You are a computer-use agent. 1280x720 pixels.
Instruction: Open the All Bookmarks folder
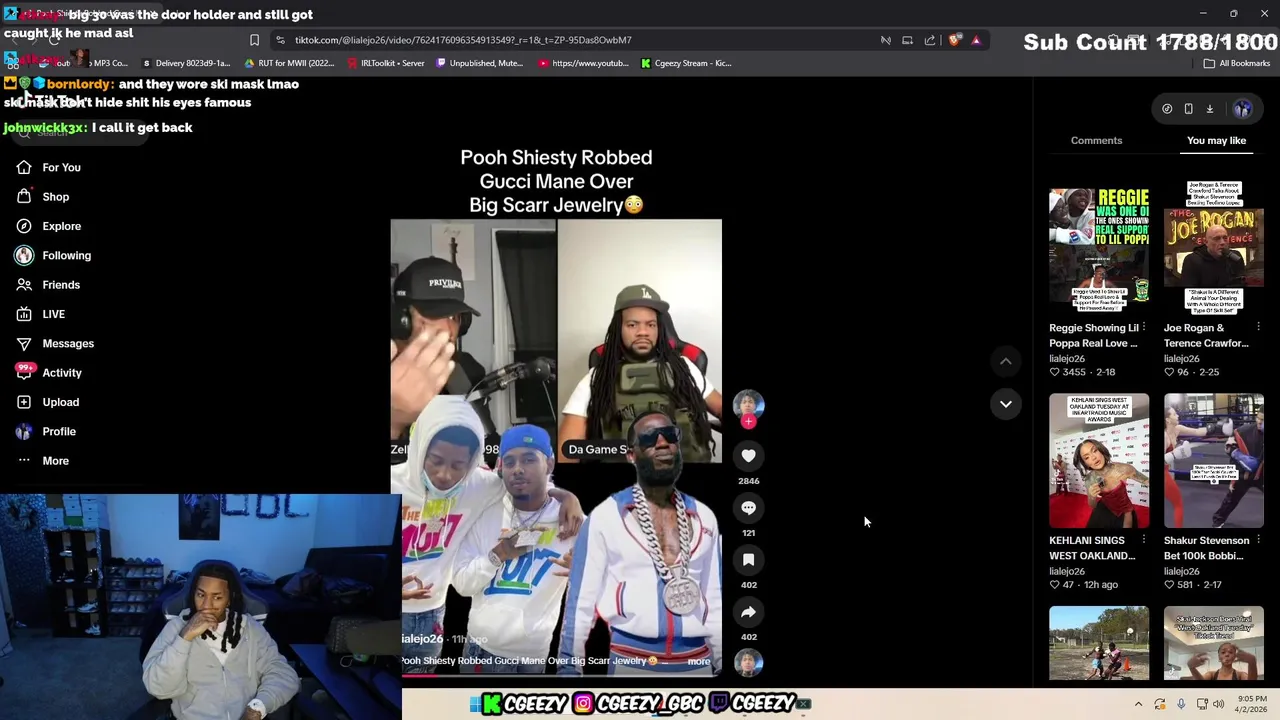(1237, 63)
